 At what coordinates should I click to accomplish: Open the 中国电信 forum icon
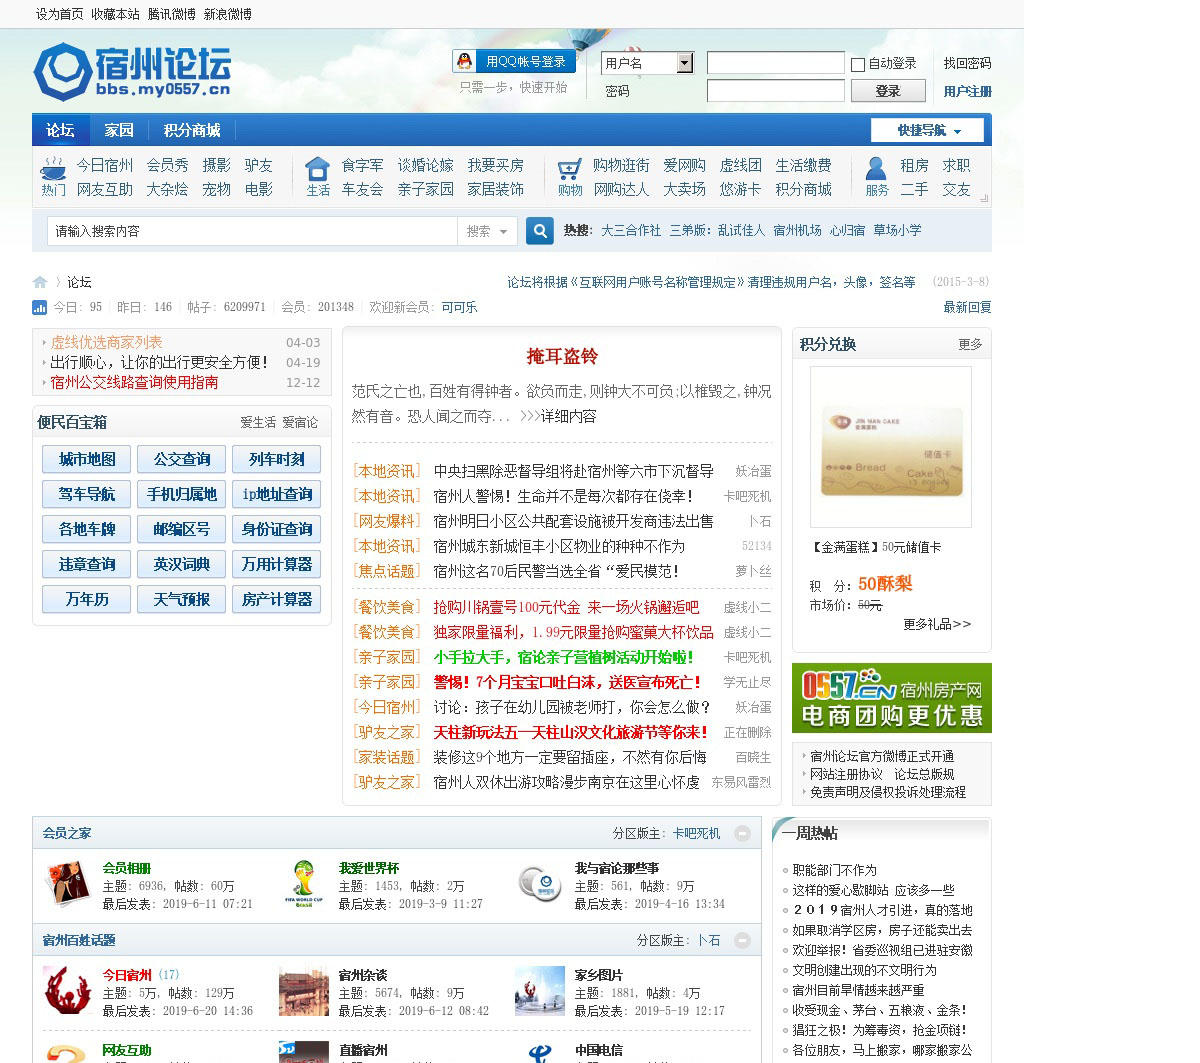(540, 1053)
